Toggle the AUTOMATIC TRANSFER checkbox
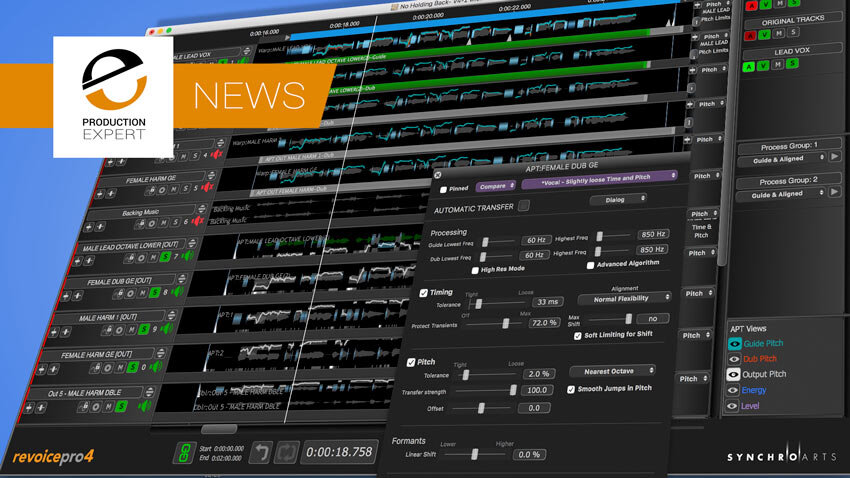This screenshot has width=850, height=478. (x=524, y=205)
